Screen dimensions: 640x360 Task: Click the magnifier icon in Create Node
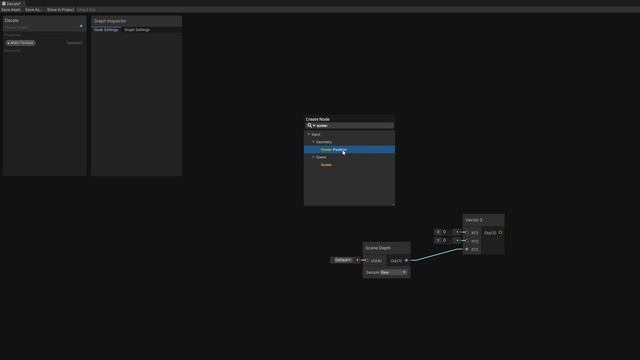pos(309,126)
